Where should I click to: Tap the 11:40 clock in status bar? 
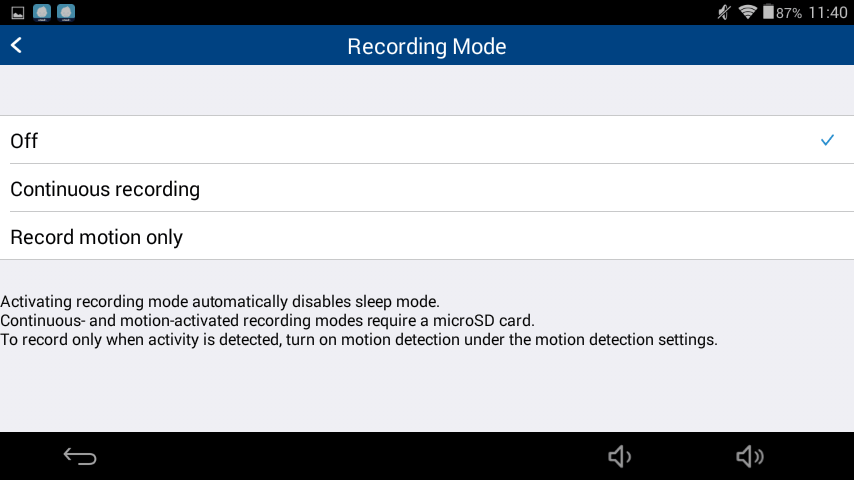[828, 13]
